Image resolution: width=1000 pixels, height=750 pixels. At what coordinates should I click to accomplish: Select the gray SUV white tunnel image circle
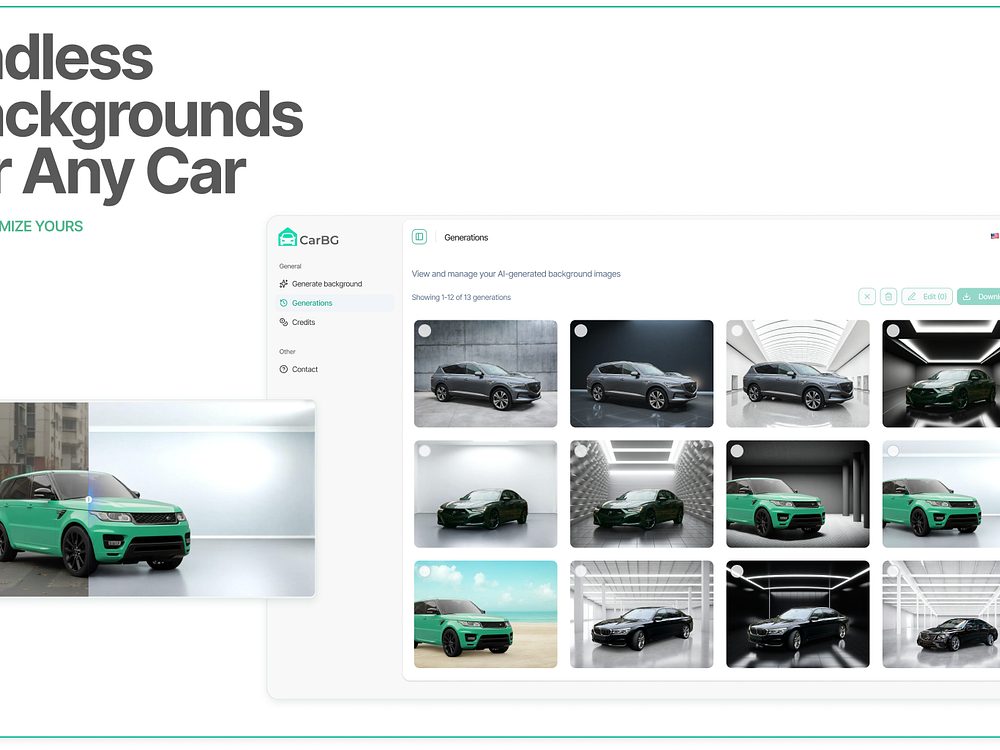tap(737, 330)
